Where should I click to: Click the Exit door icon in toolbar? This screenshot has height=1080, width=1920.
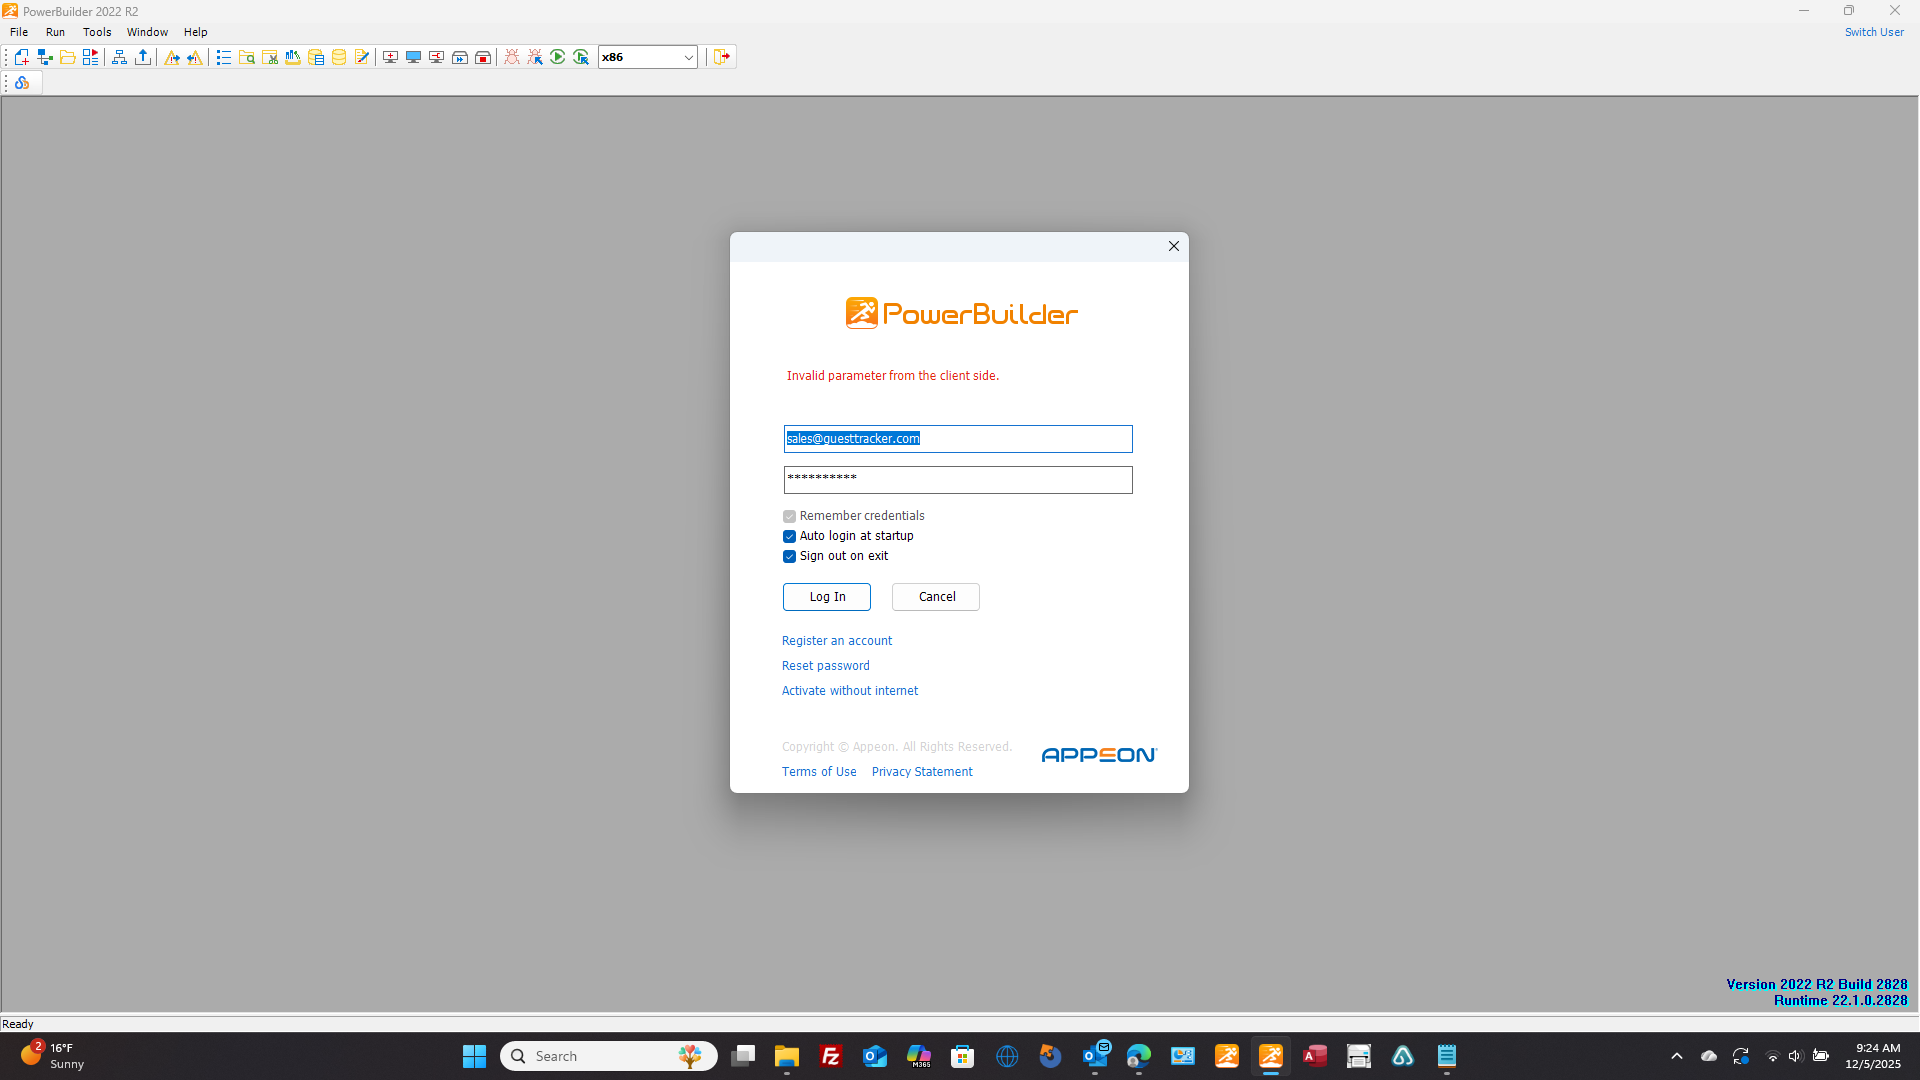pyautogui.click(x=722, y=57)
